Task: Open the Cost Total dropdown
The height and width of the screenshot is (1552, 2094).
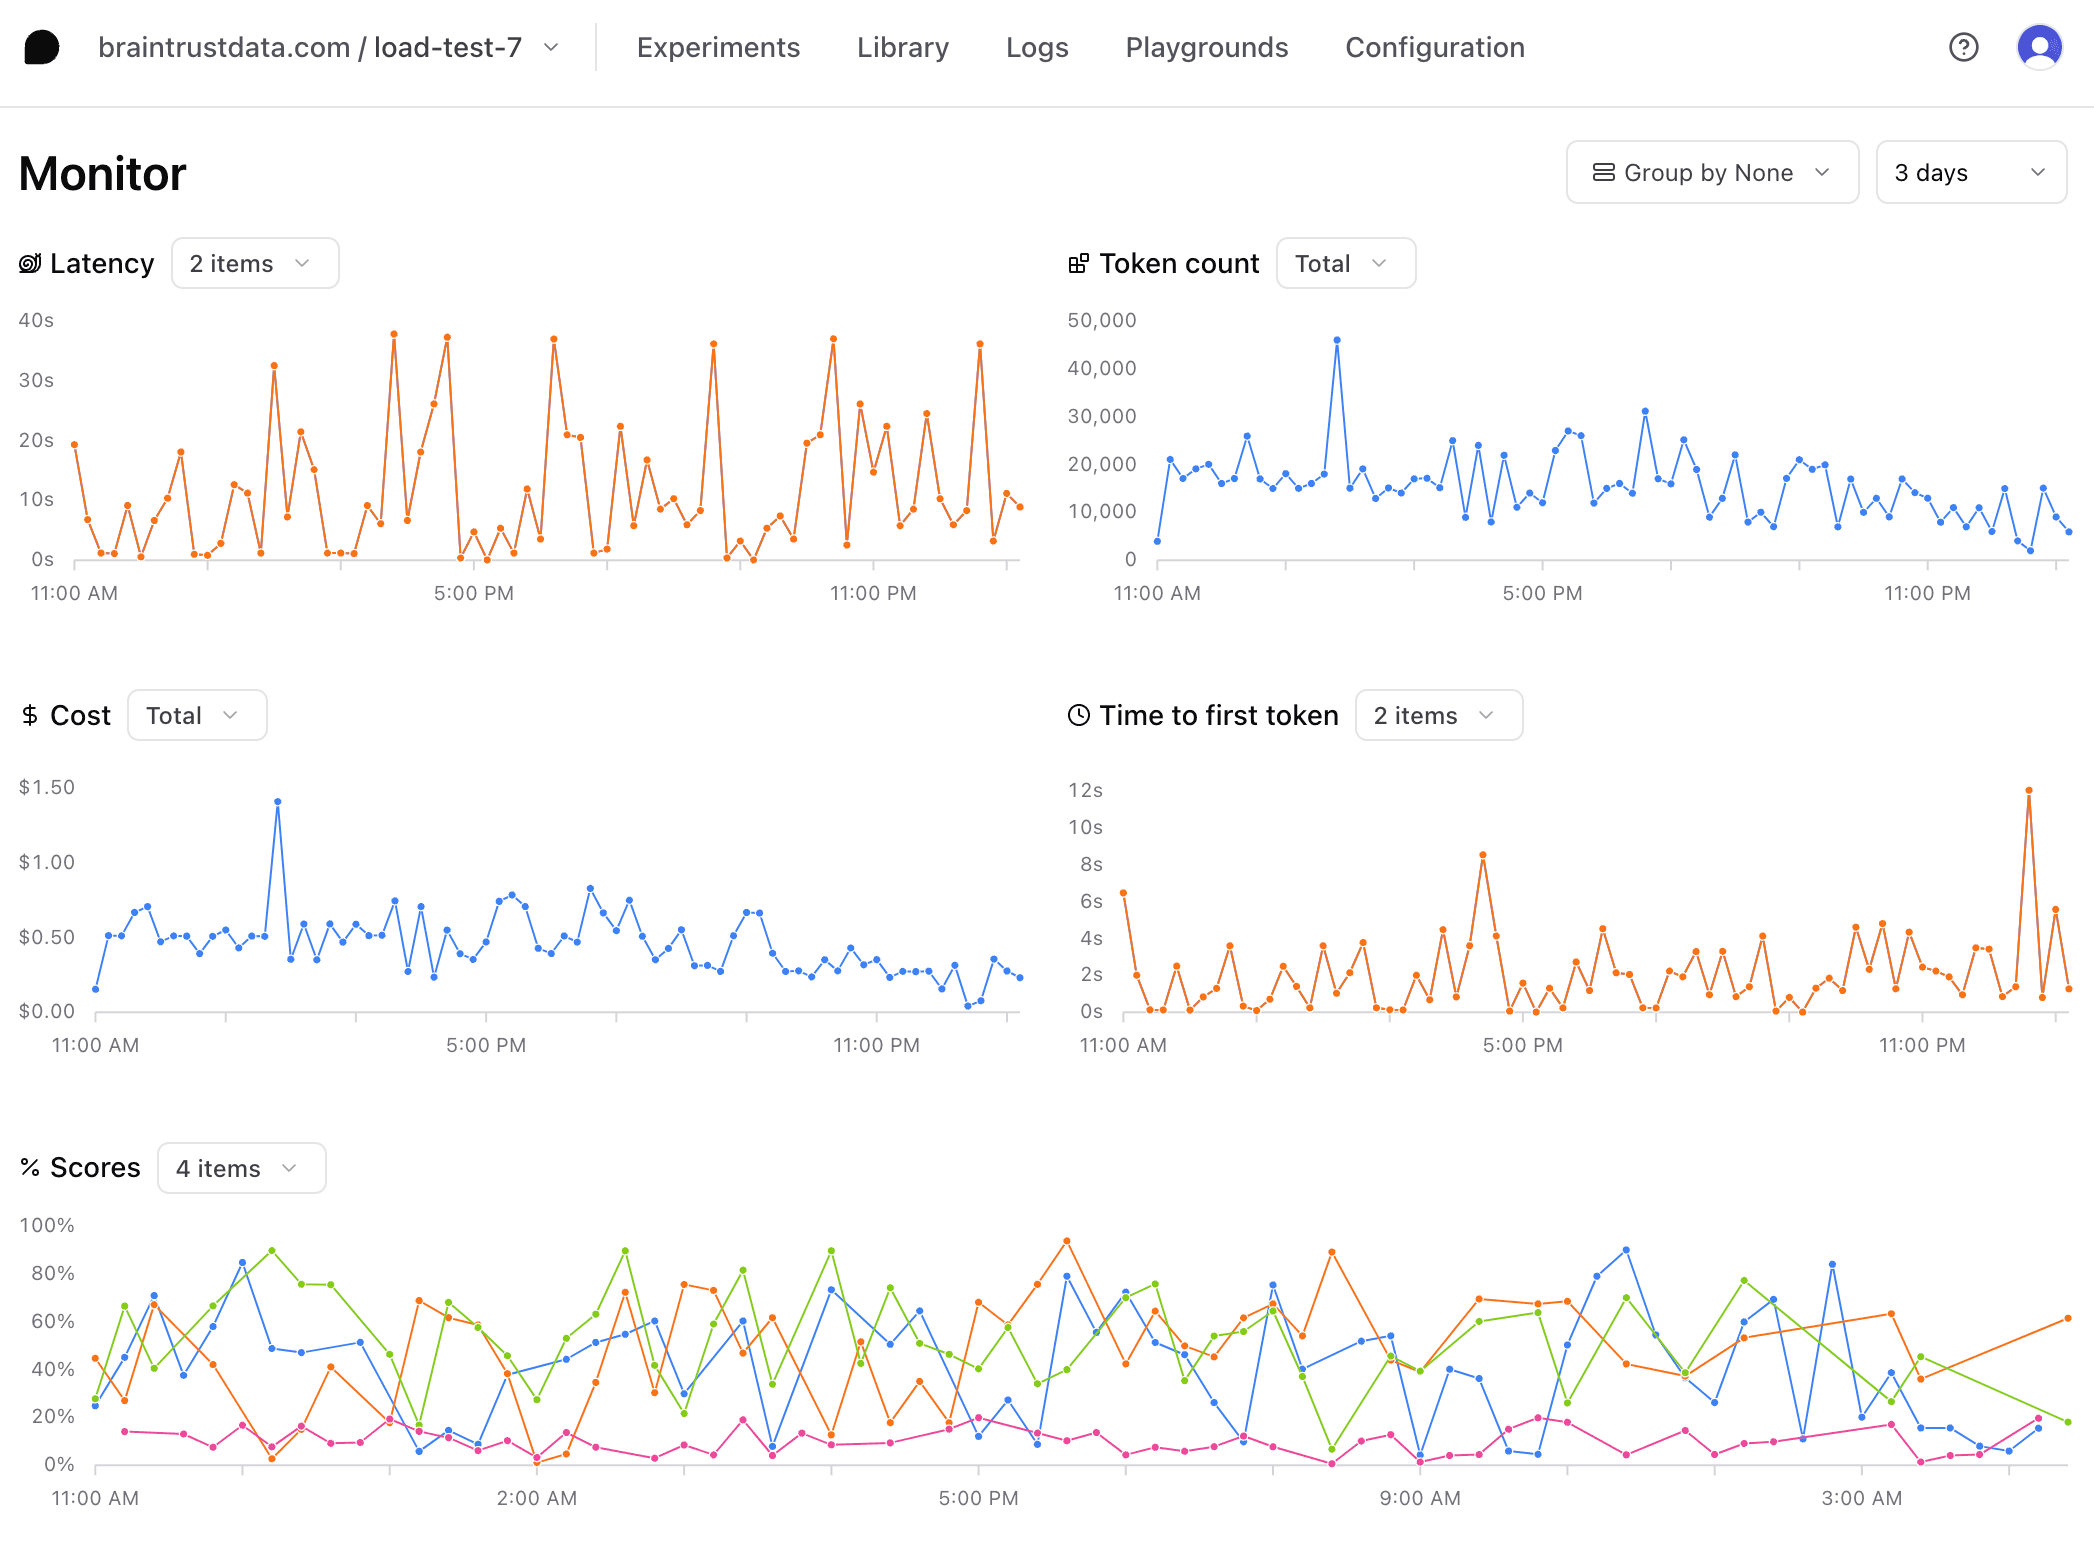Action: [197, 715]
